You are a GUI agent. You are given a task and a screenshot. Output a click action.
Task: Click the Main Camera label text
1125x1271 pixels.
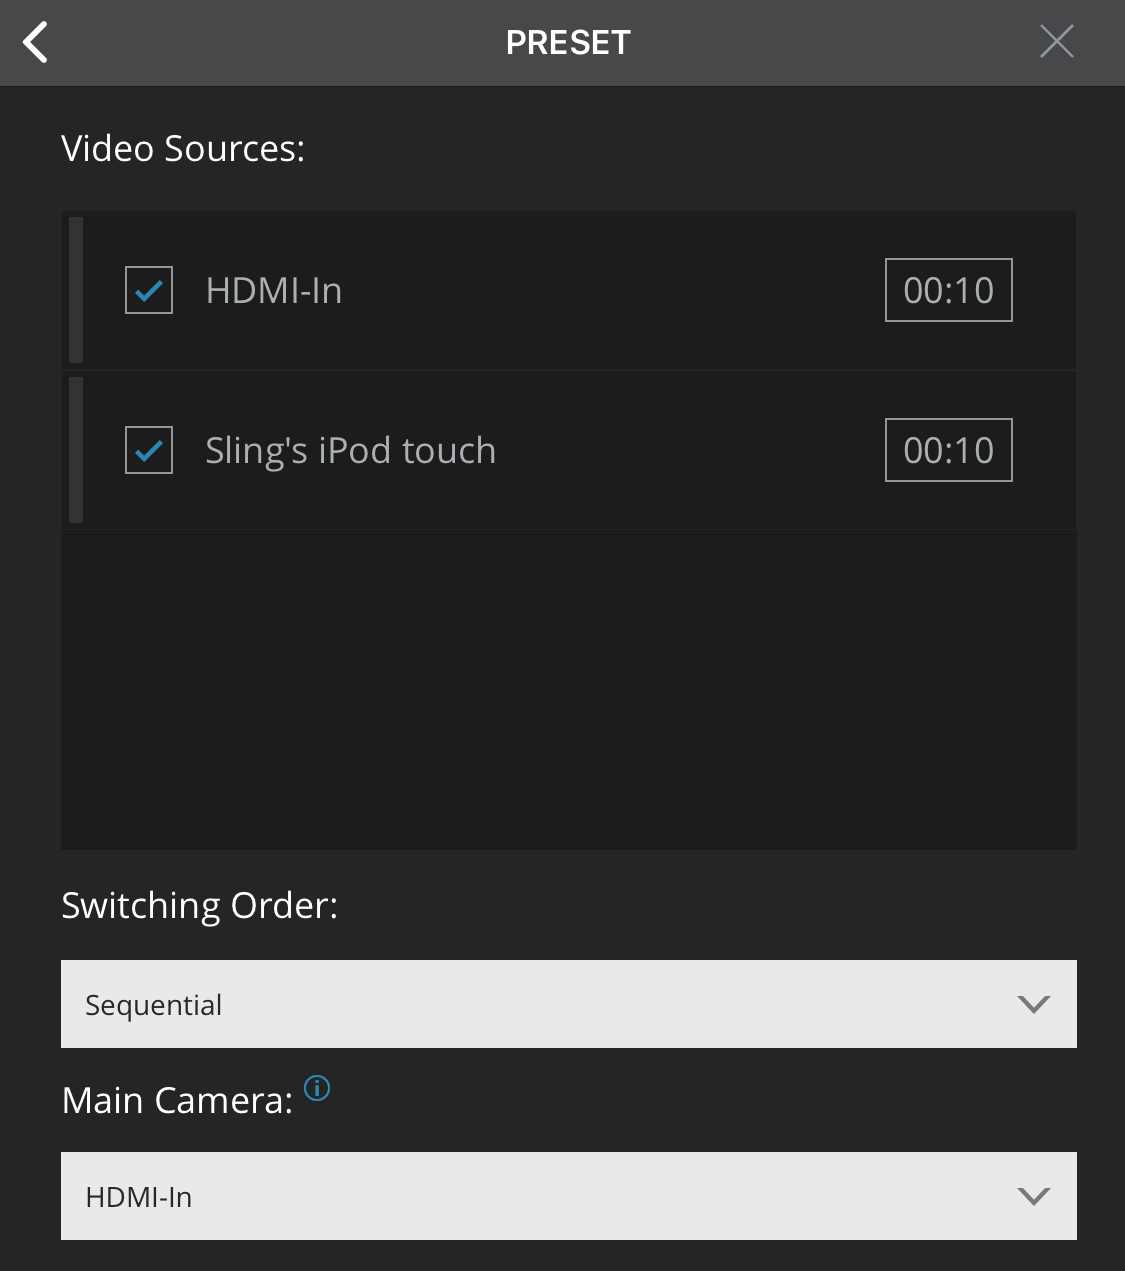click(x=177, y=1101)
